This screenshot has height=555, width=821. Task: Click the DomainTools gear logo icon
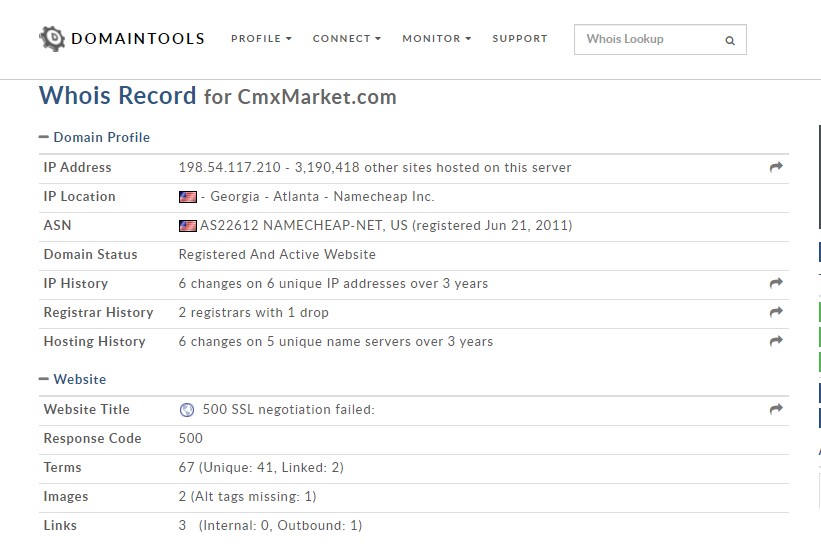52,38
